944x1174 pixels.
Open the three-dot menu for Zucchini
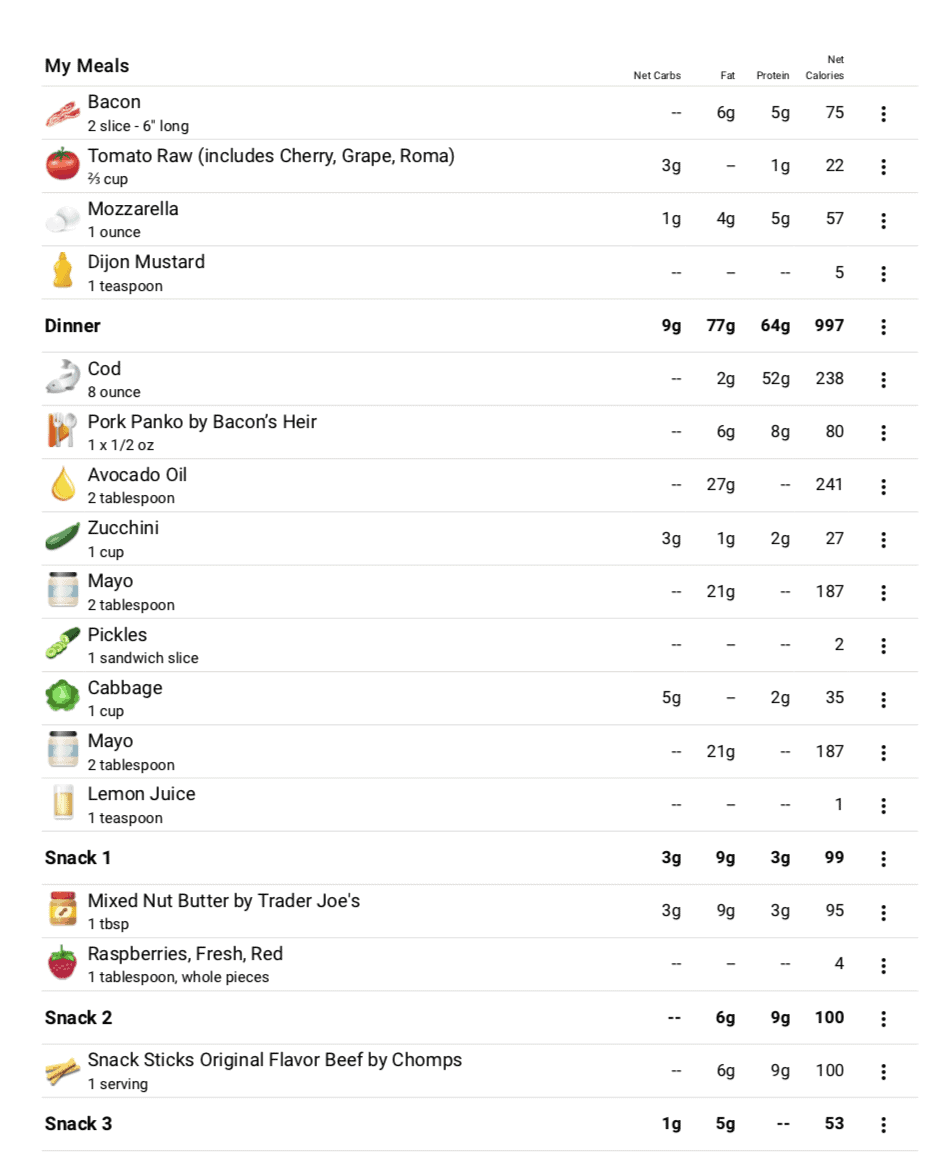(x=883, y=540)
